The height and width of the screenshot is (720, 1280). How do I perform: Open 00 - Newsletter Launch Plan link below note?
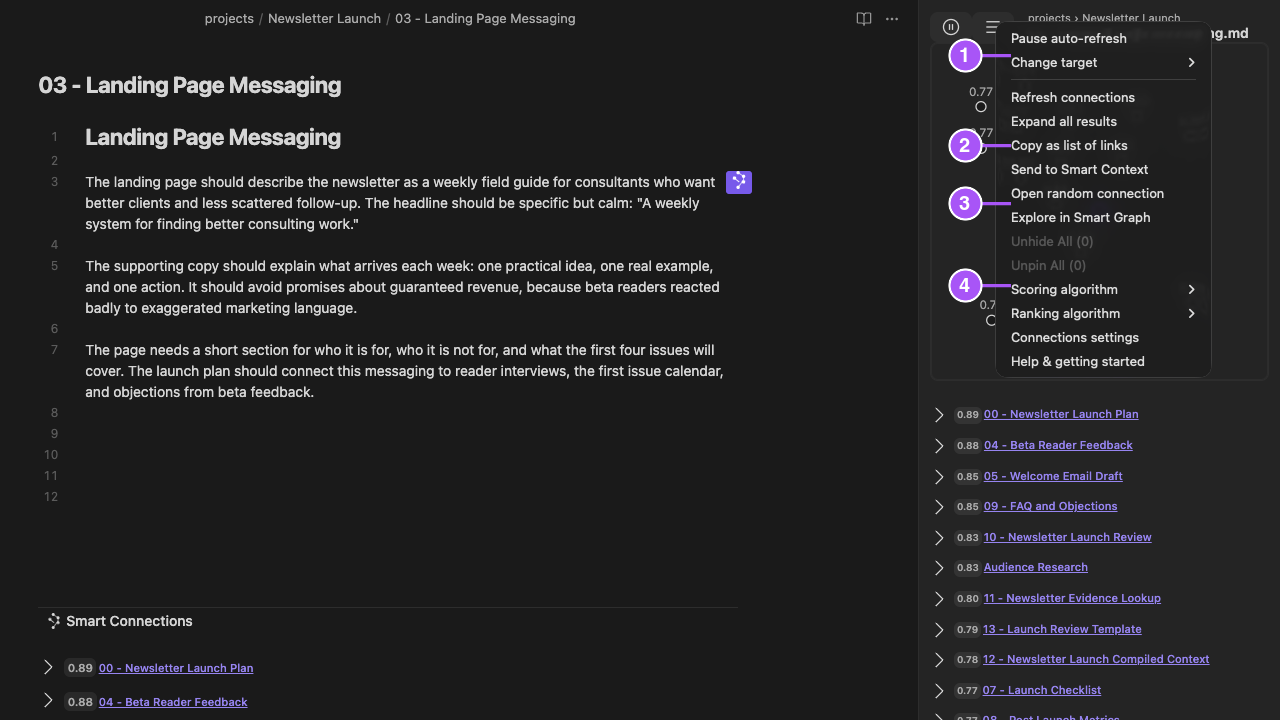click(176, 668)
